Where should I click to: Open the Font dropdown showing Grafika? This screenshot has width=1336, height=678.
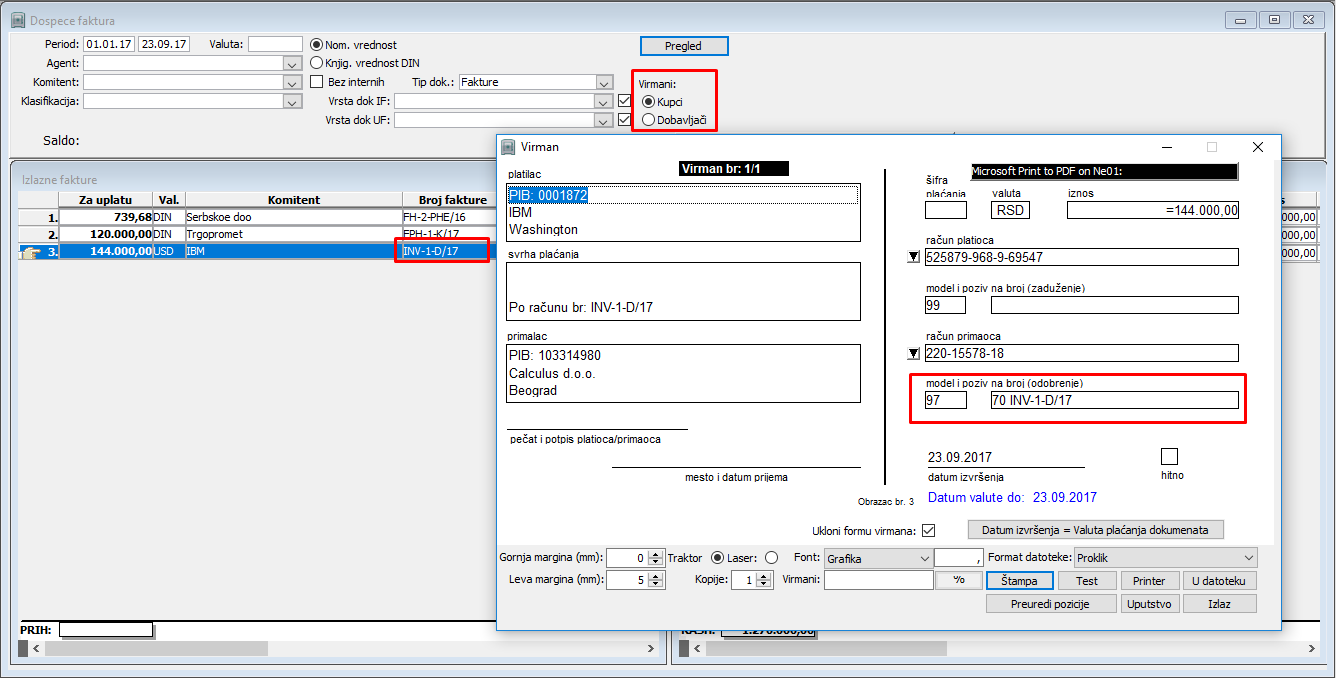[x=922, y=558]
